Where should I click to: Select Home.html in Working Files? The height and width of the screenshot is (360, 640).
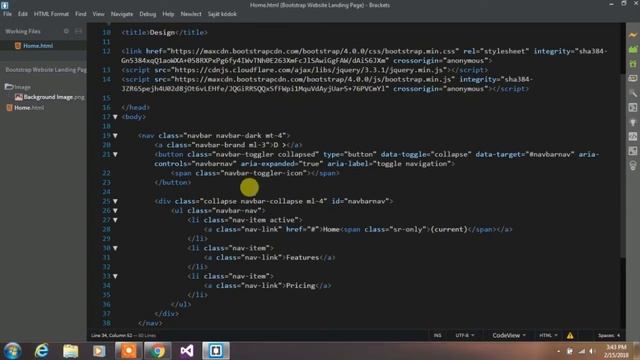click(38, 46)
